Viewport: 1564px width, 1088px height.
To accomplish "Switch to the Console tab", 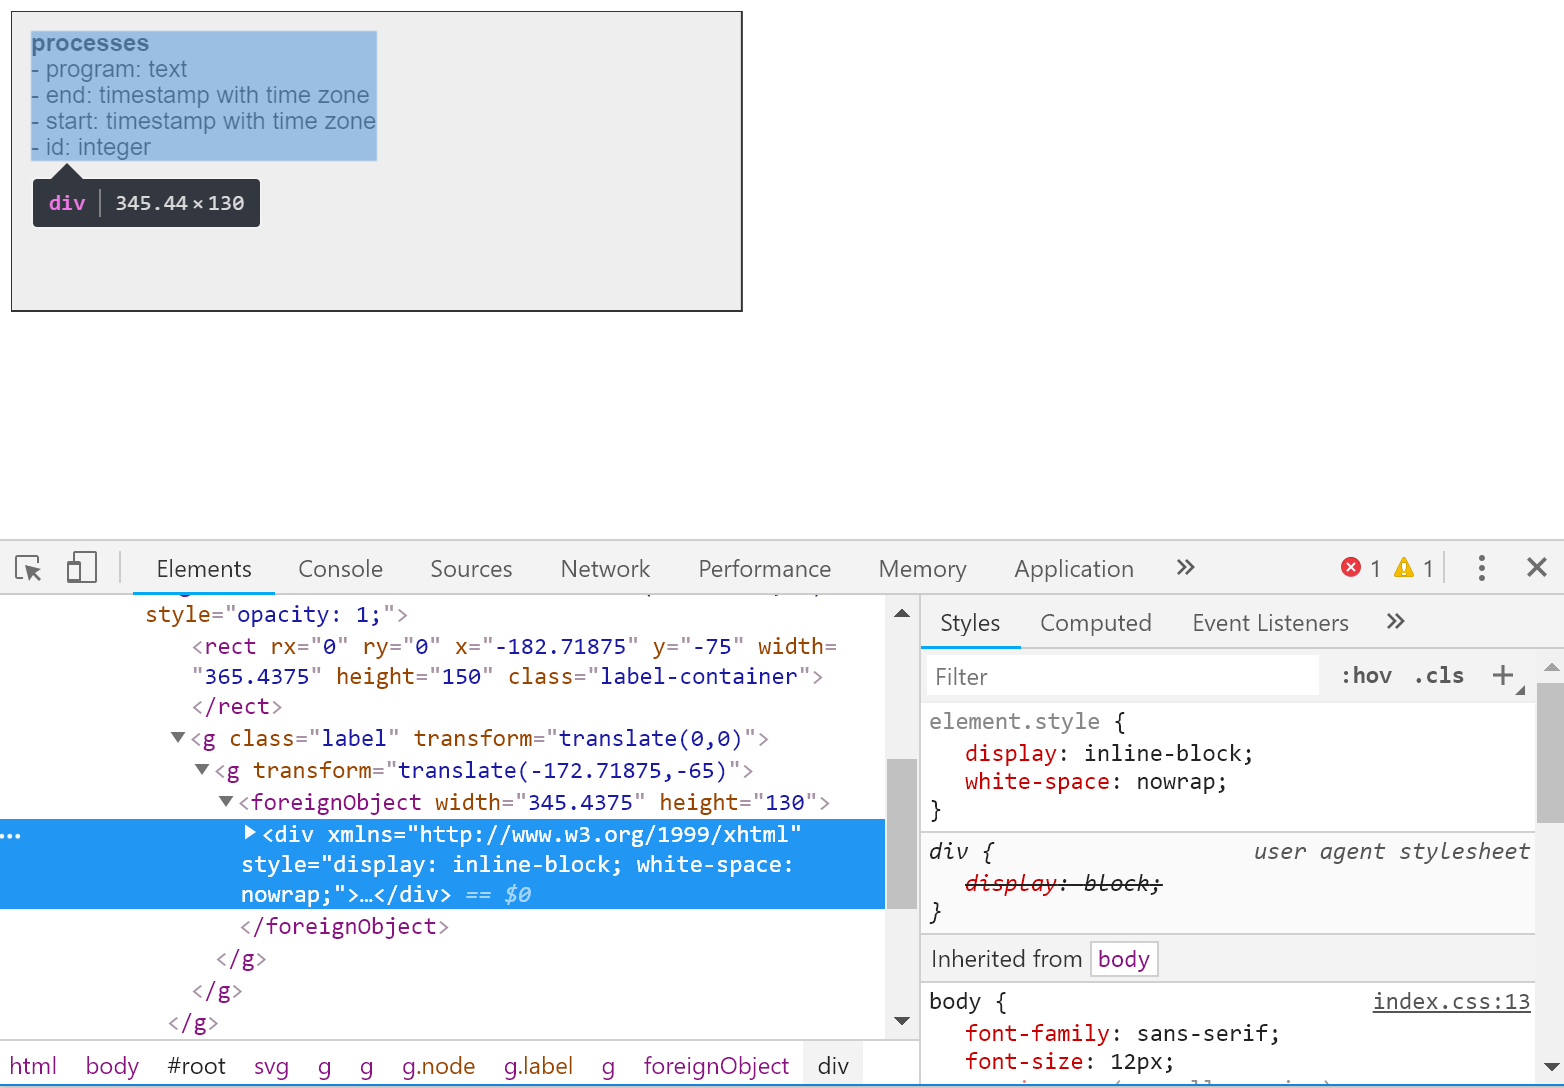I will pos(340,569).
